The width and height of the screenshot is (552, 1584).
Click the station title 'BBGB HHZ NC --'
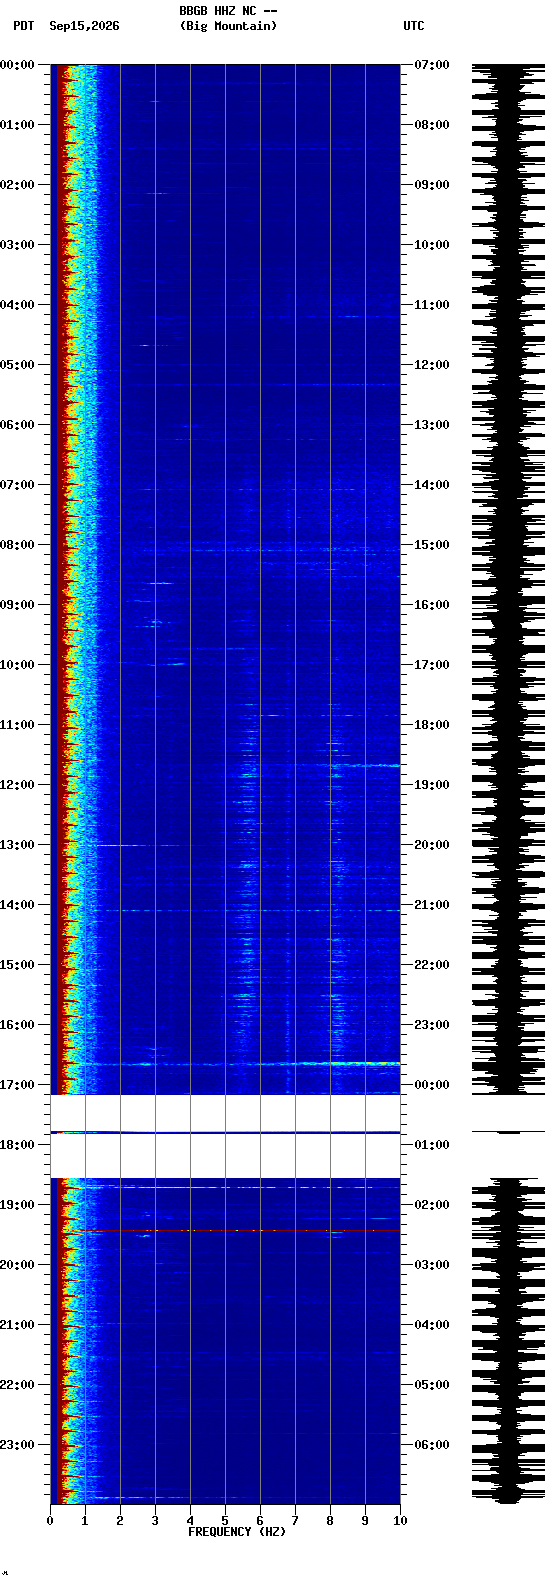228,11
